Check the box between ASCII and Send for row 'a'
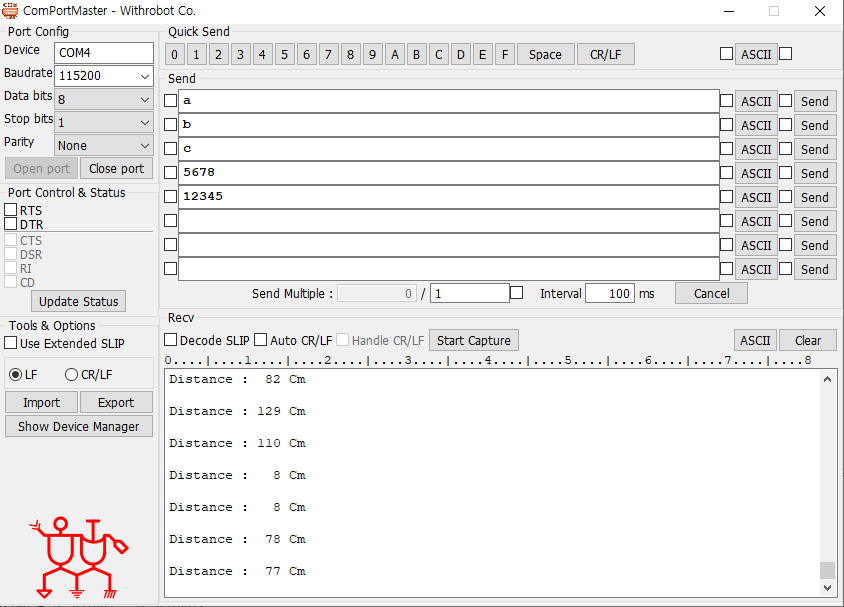 [785, 101]
